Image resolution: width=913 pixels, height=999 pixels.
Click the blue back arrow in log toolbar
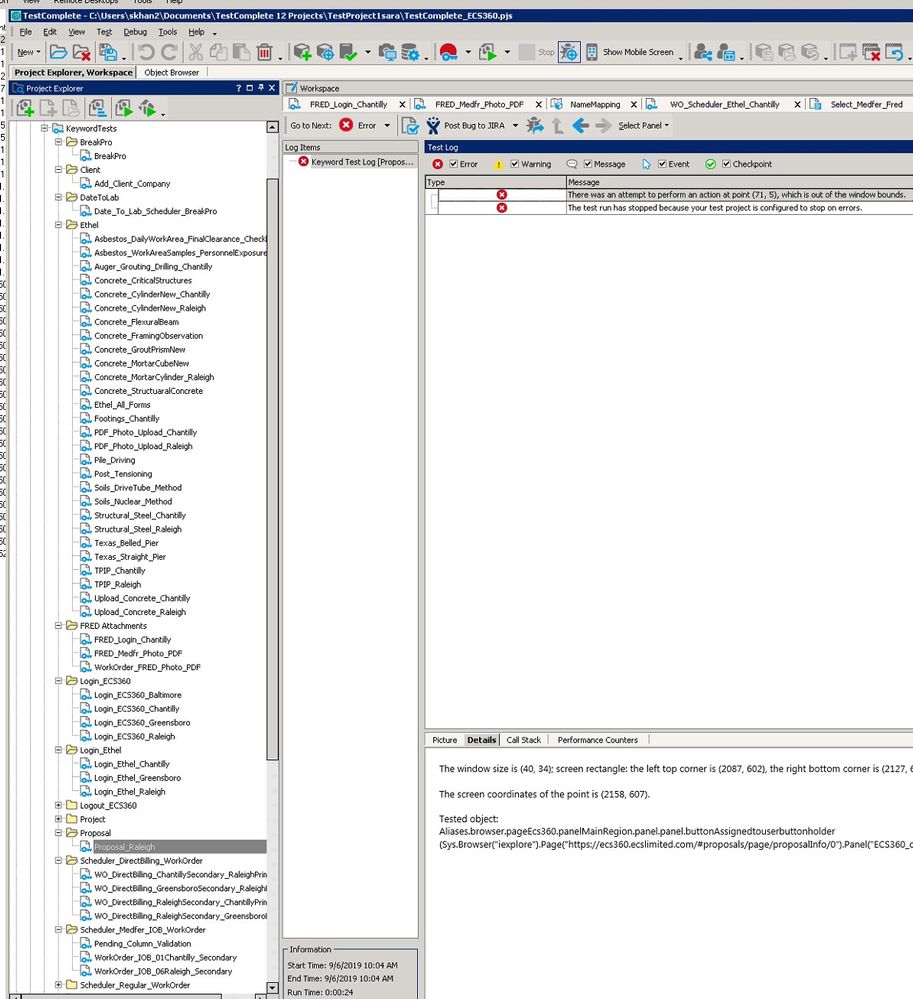580,126
